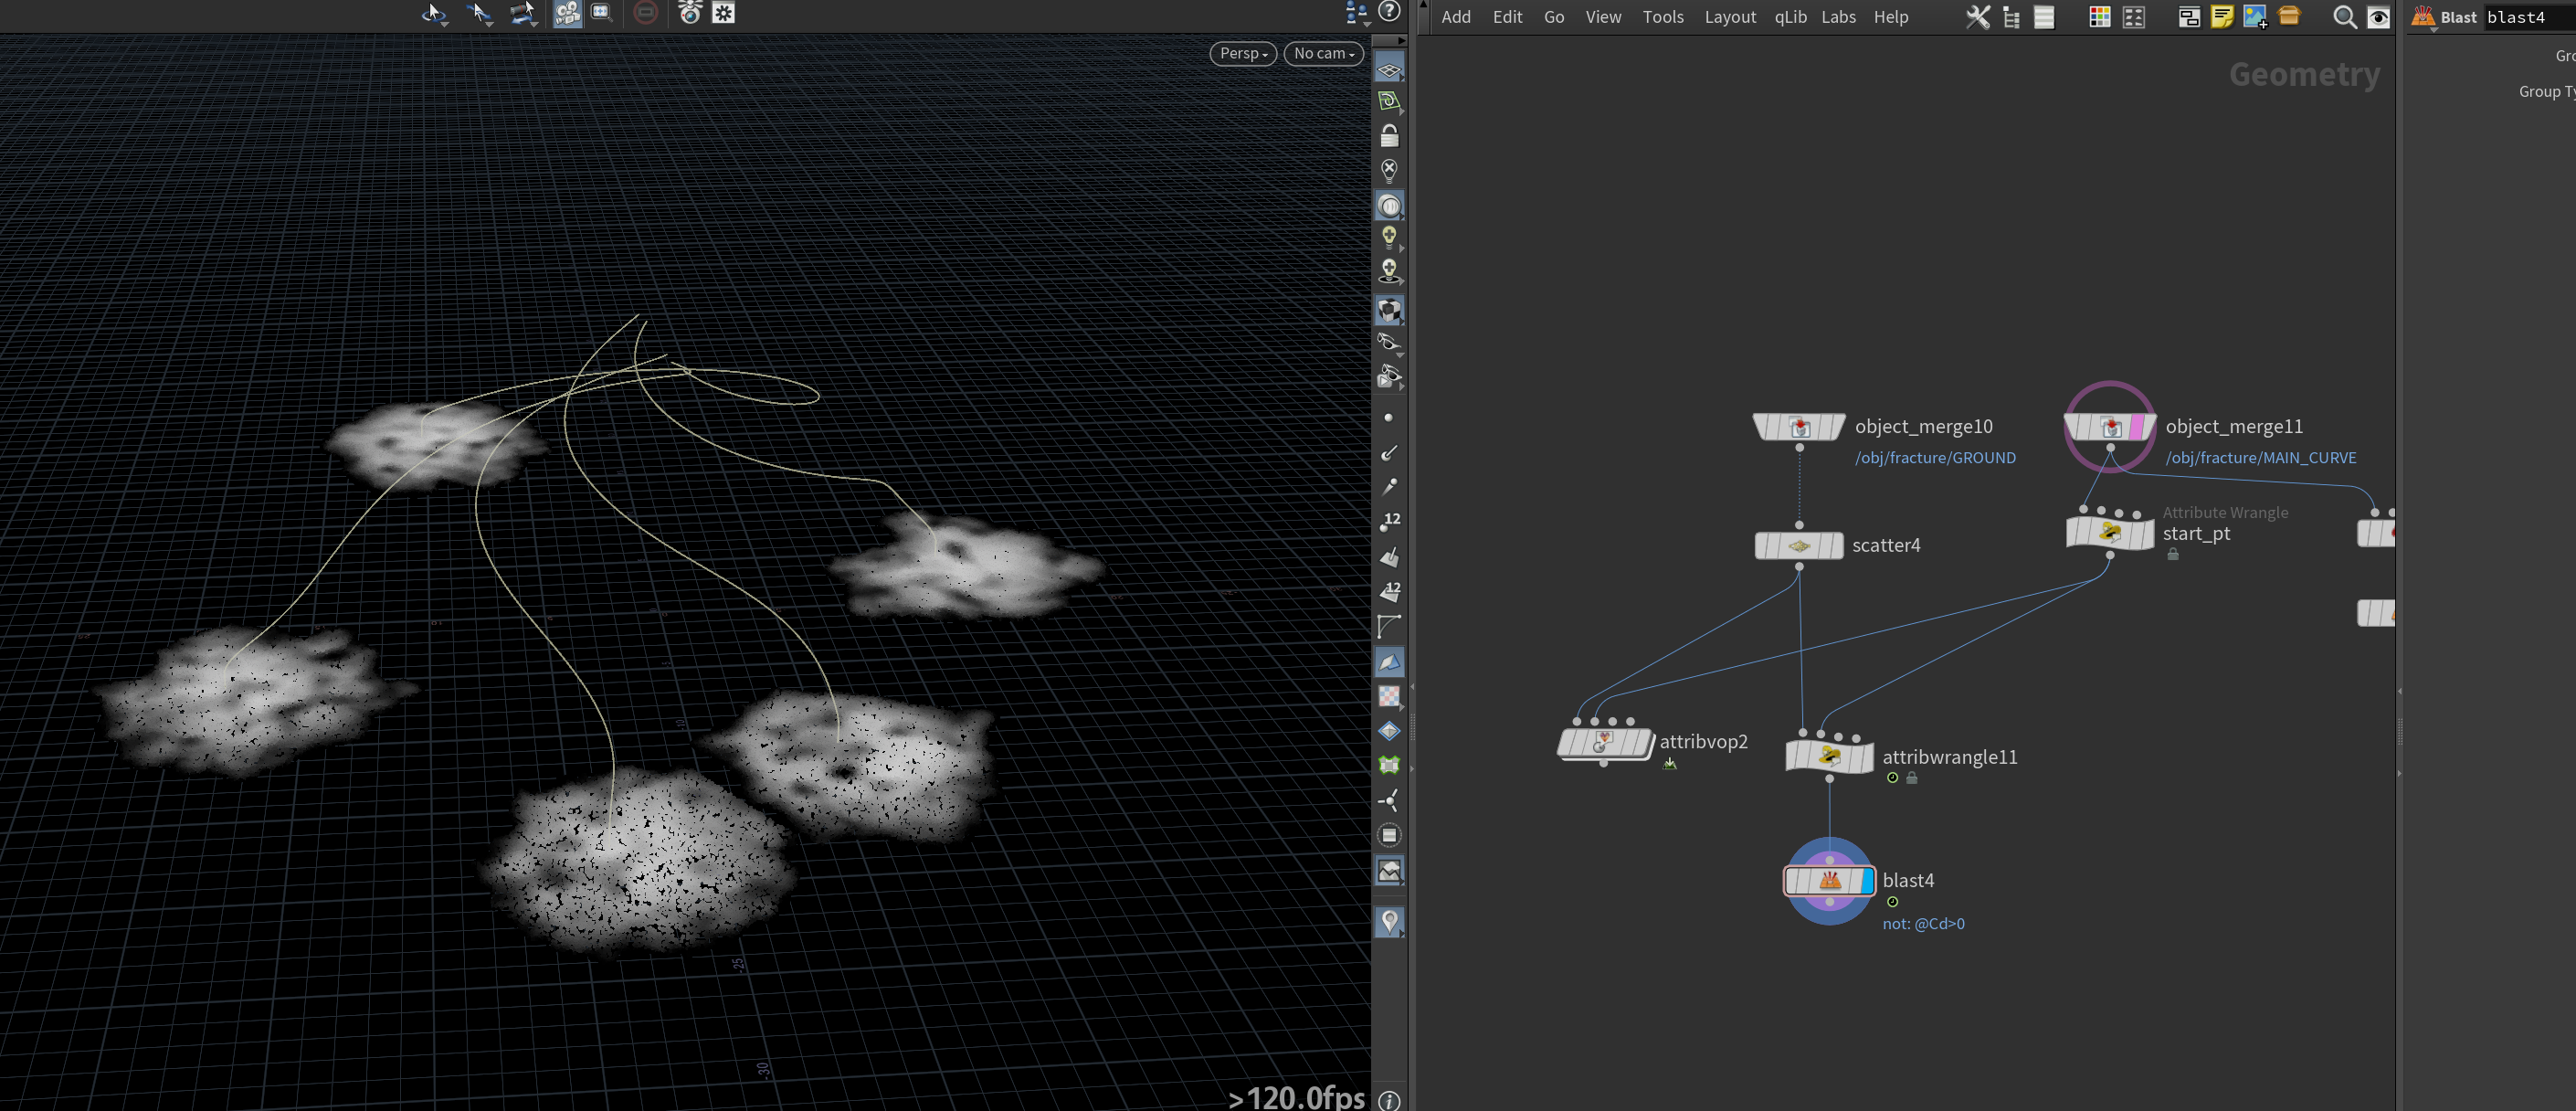Click the pink color flag on object_merge11
Screen dimensions: 2576x1111
(x=2138, y=428)
